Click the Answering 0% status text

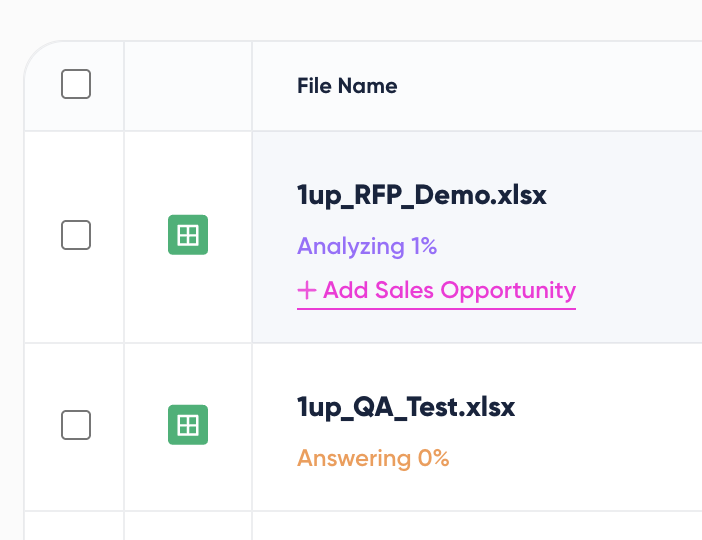point(373,458)
